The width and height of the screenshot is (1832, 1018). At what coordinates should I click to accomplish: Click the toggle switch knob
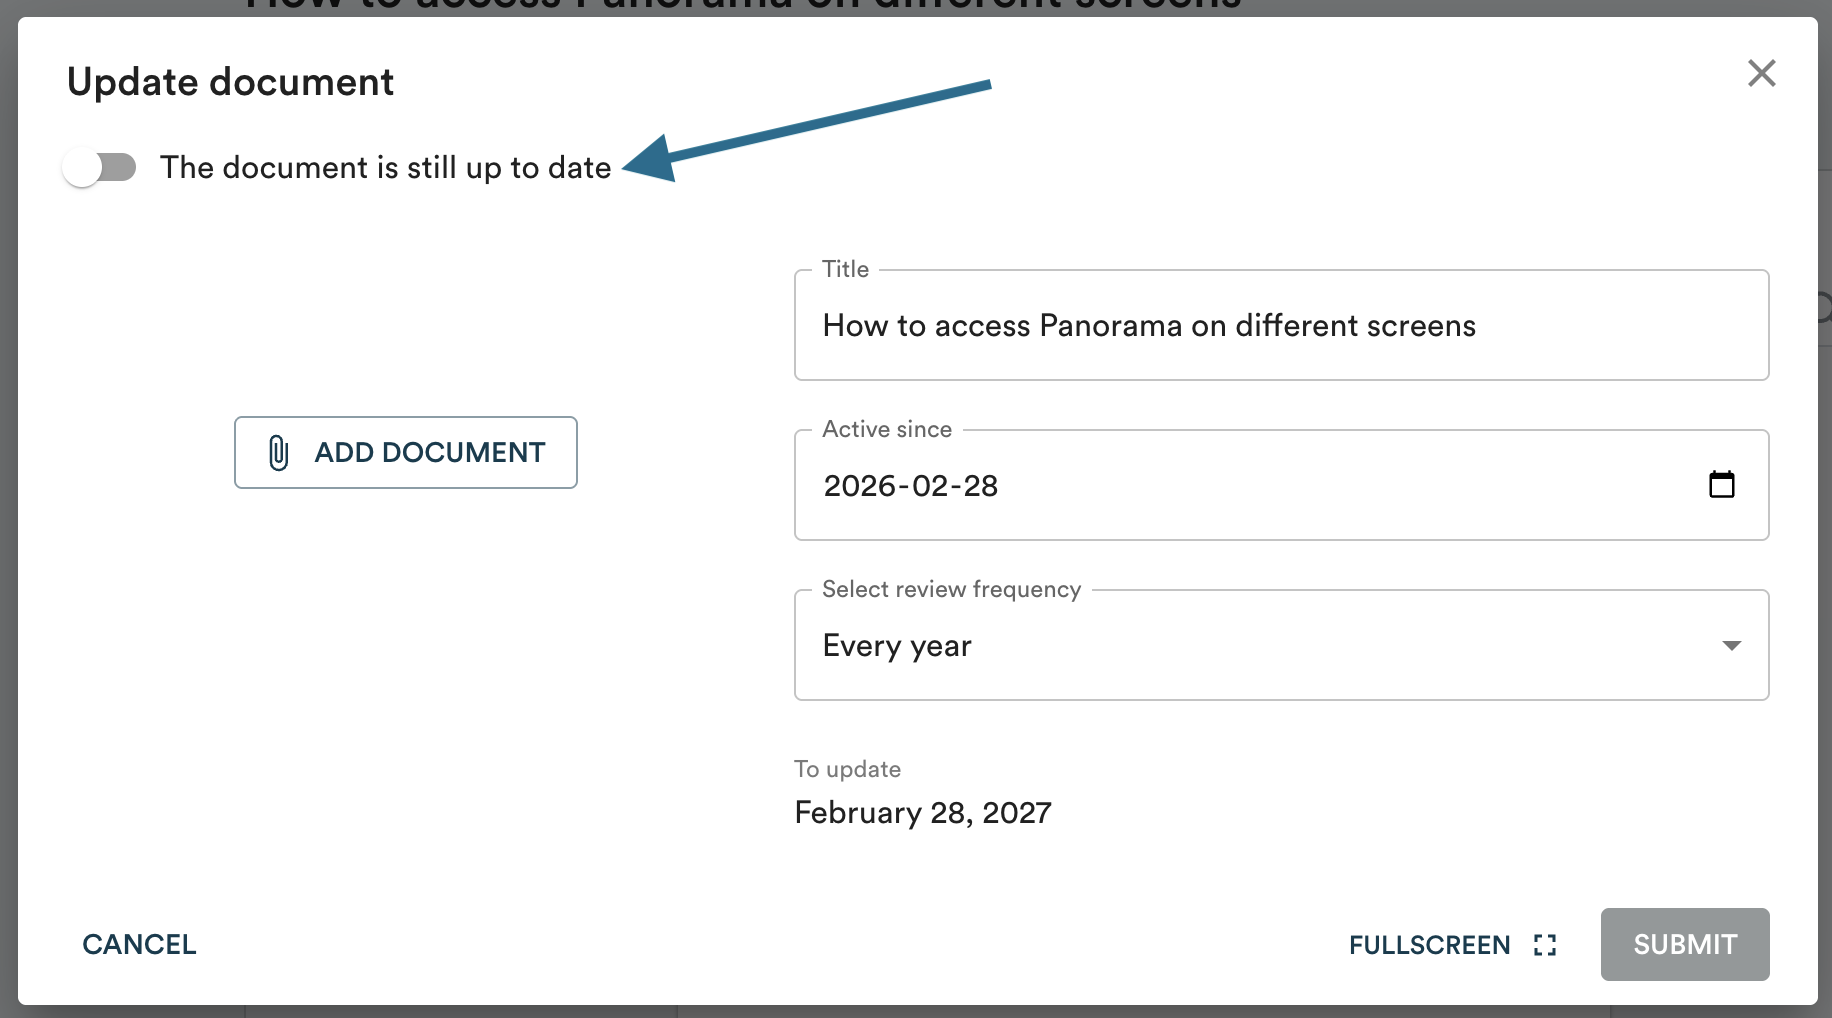(83, 167)
